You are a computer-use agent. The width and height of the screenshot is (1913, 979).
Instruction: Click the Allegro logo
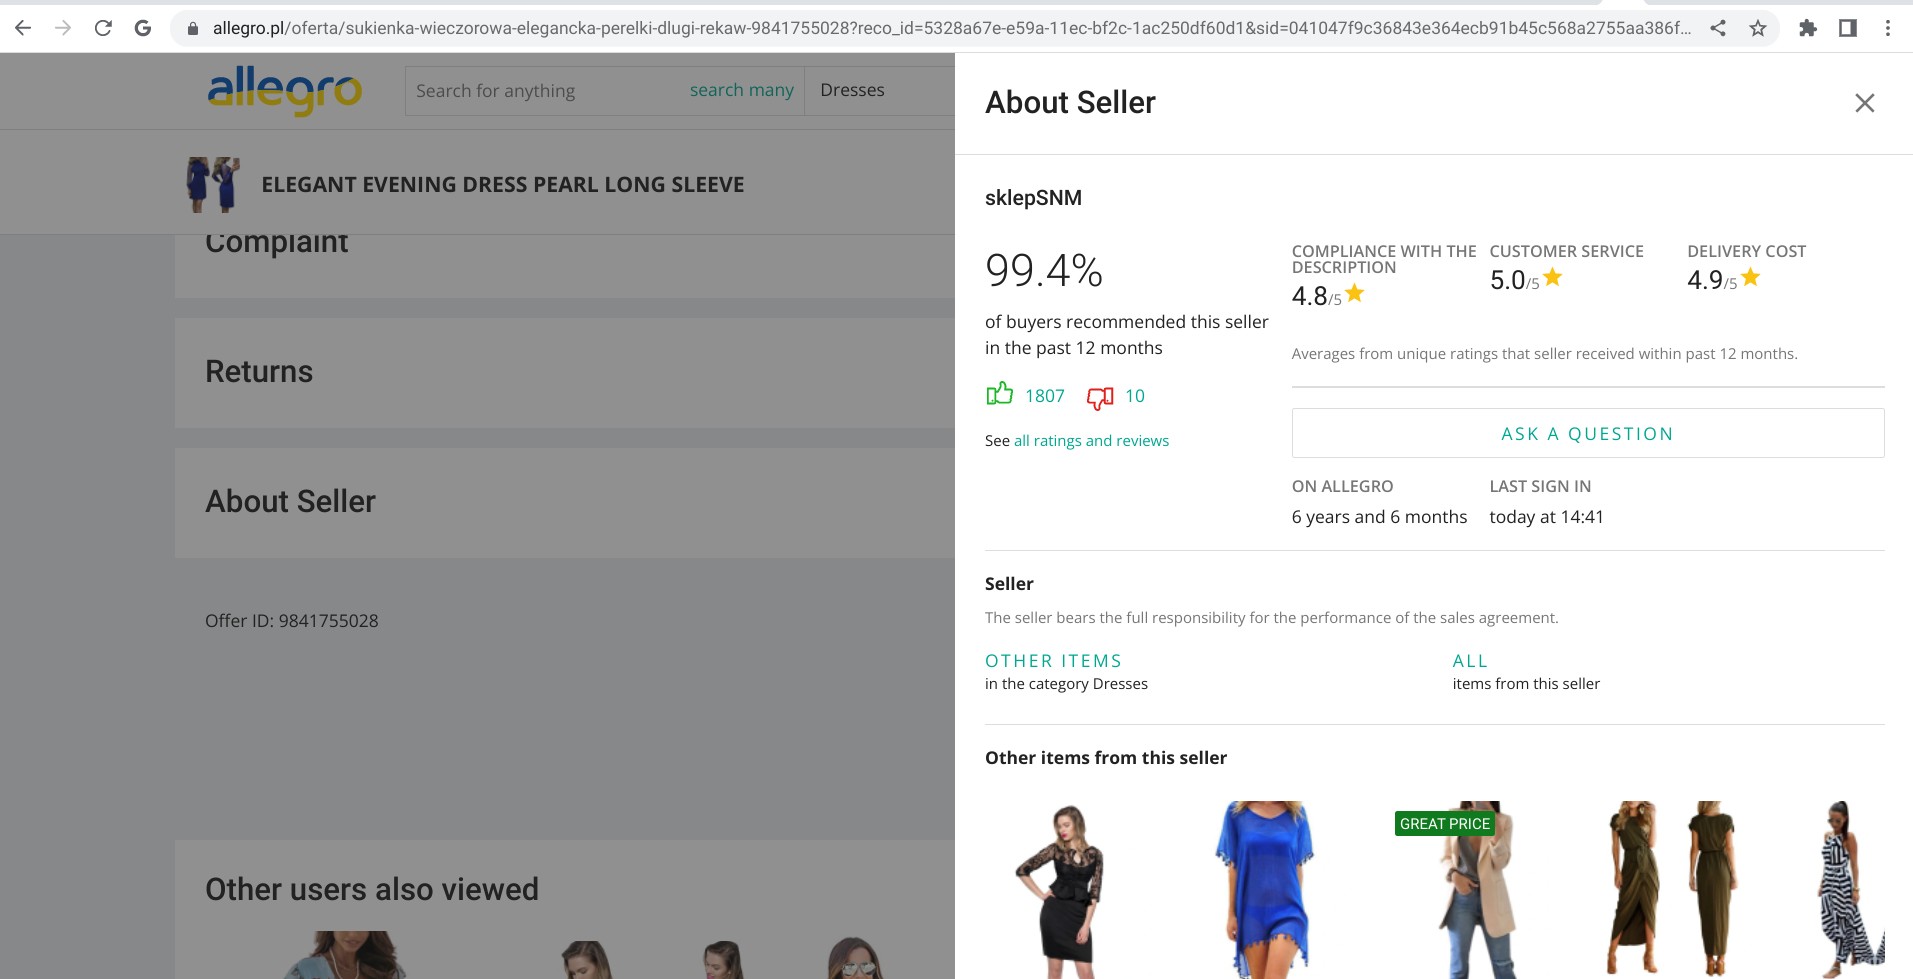[x=285, y=90]
